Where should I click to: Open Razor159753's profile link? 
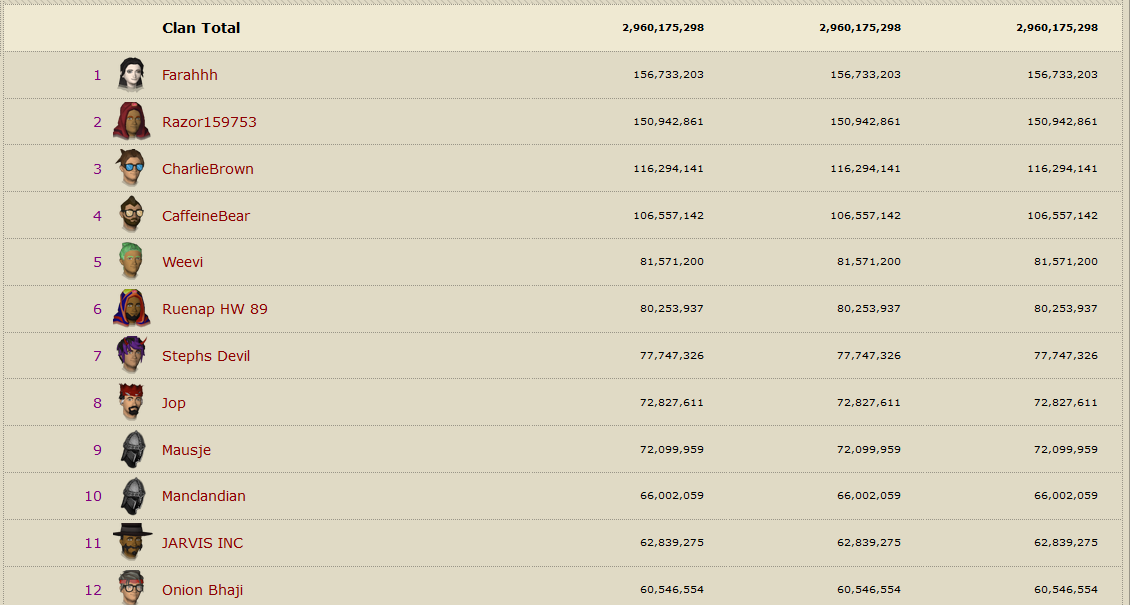(209, 122)
